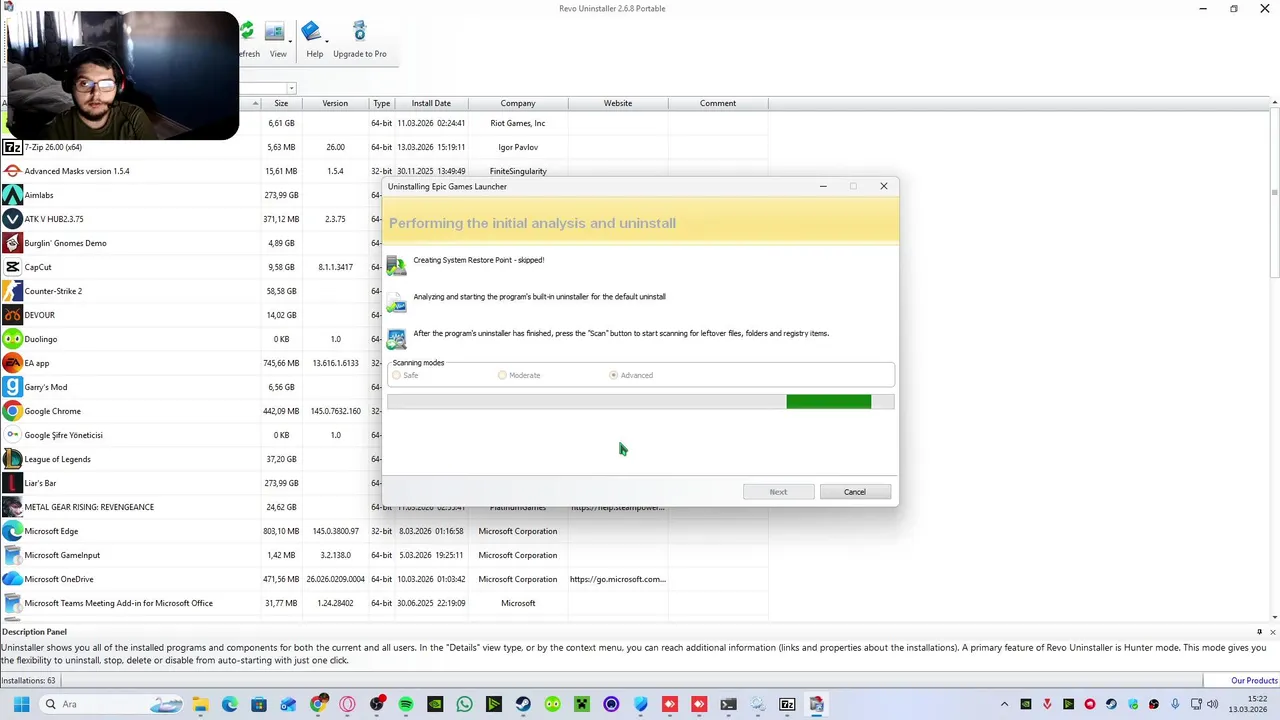Open the Windows Start button
Screen dimensions: 1280x720
21,704
